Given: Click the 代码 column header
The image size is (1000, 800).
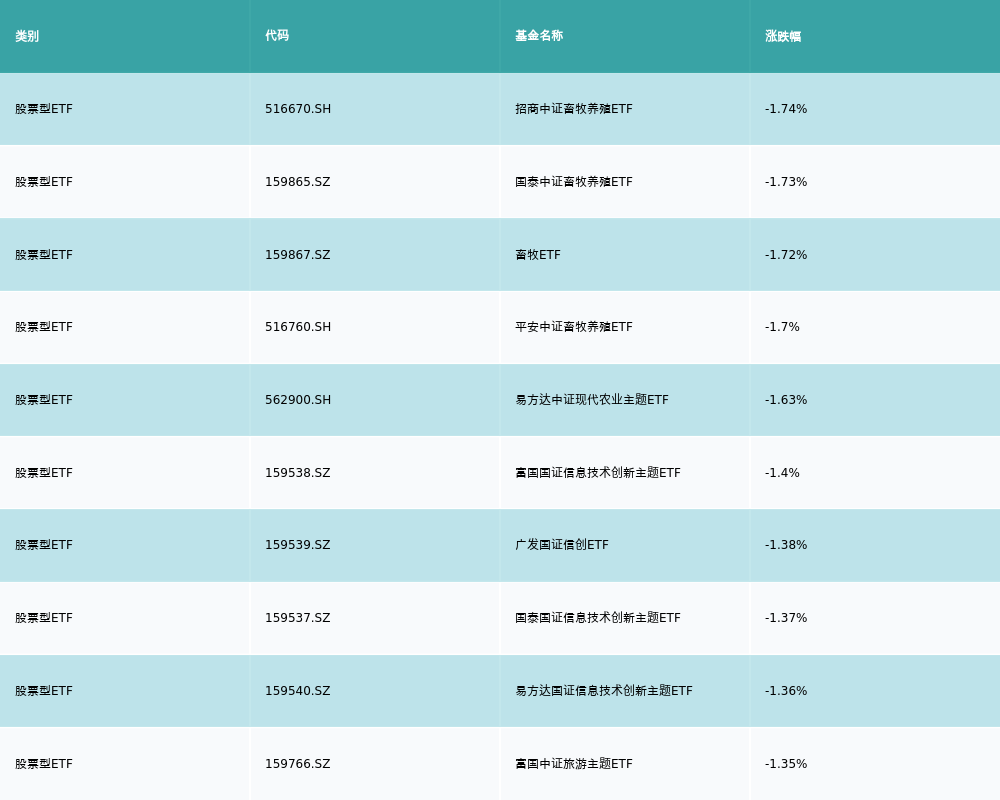Looking at the screenshot, I should coord(277,36).
